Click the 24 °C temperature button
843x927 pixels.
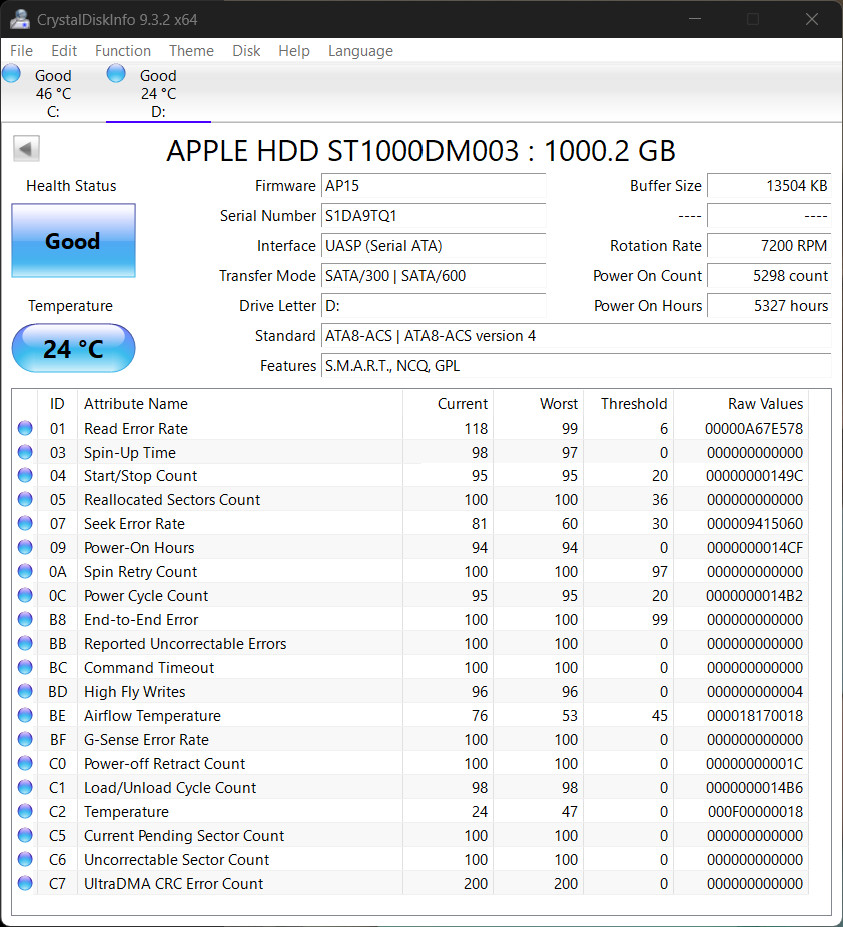[73, 348]
